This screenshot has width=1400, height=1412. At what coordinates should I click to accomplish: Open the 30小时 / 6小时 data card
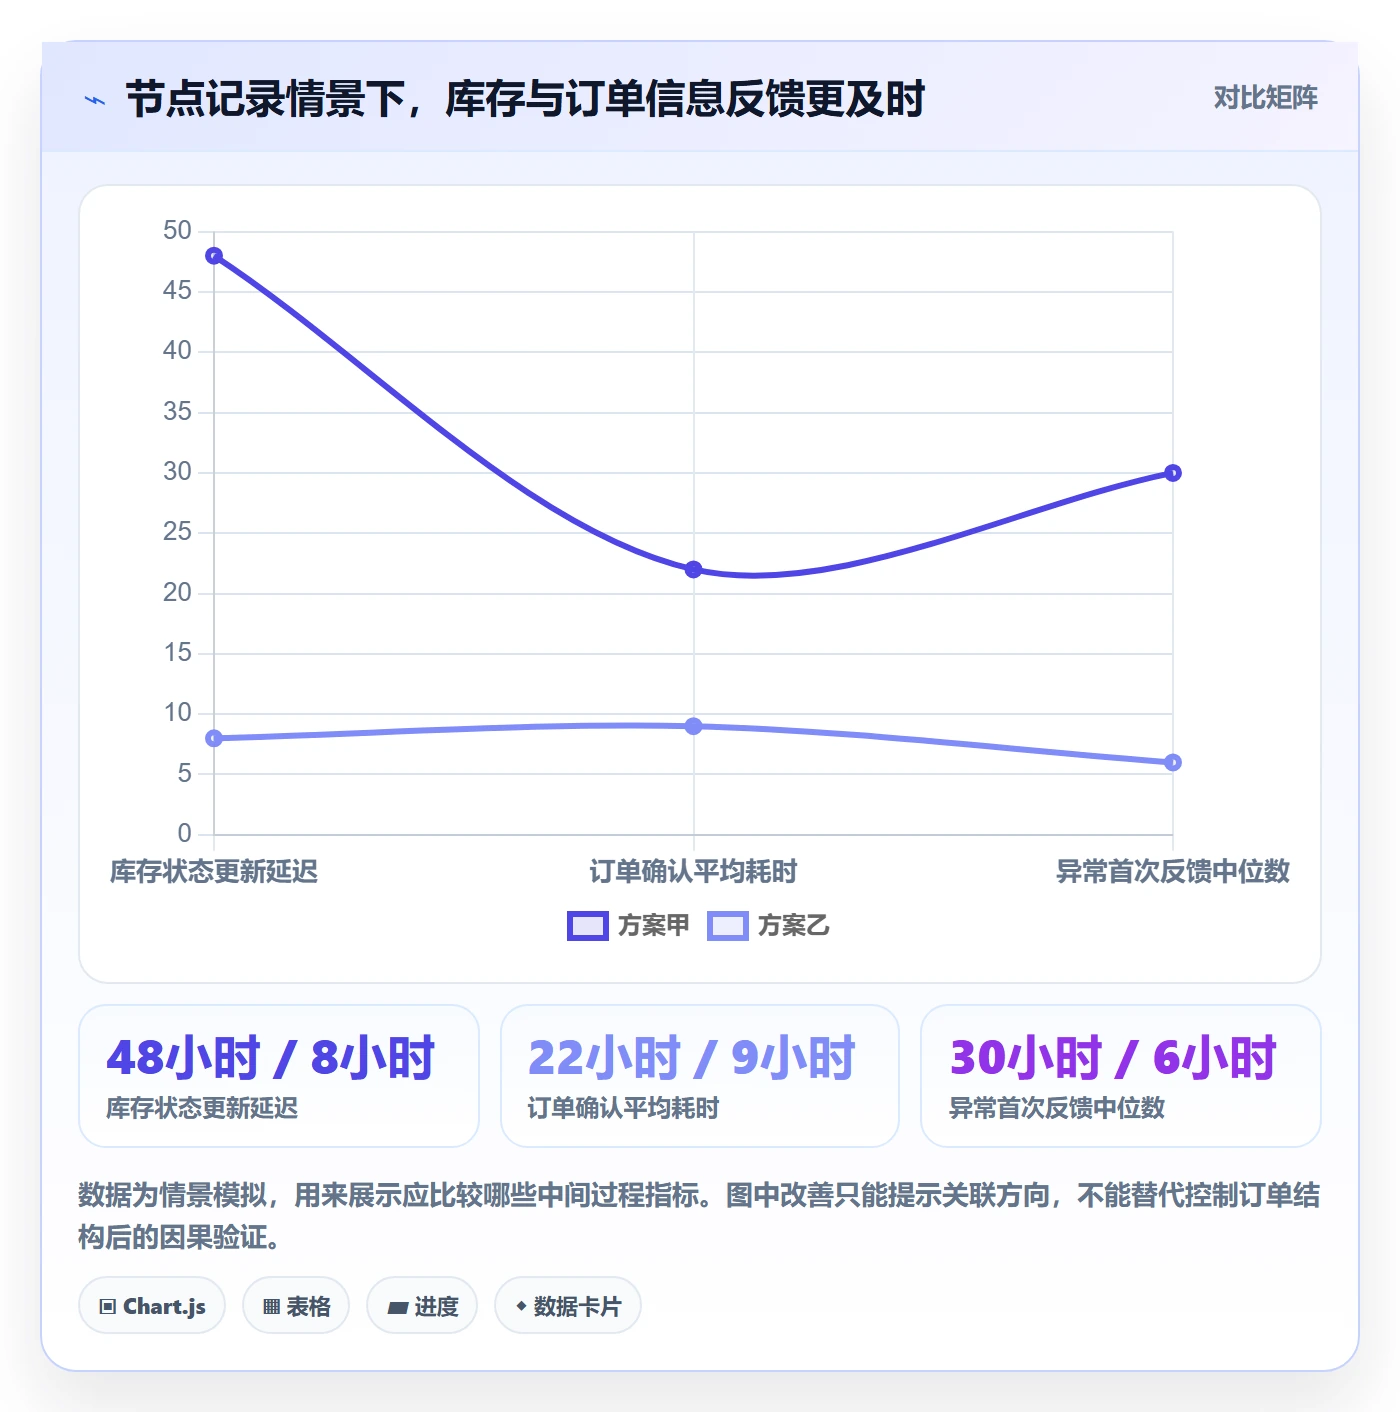pos(1121,1076)
